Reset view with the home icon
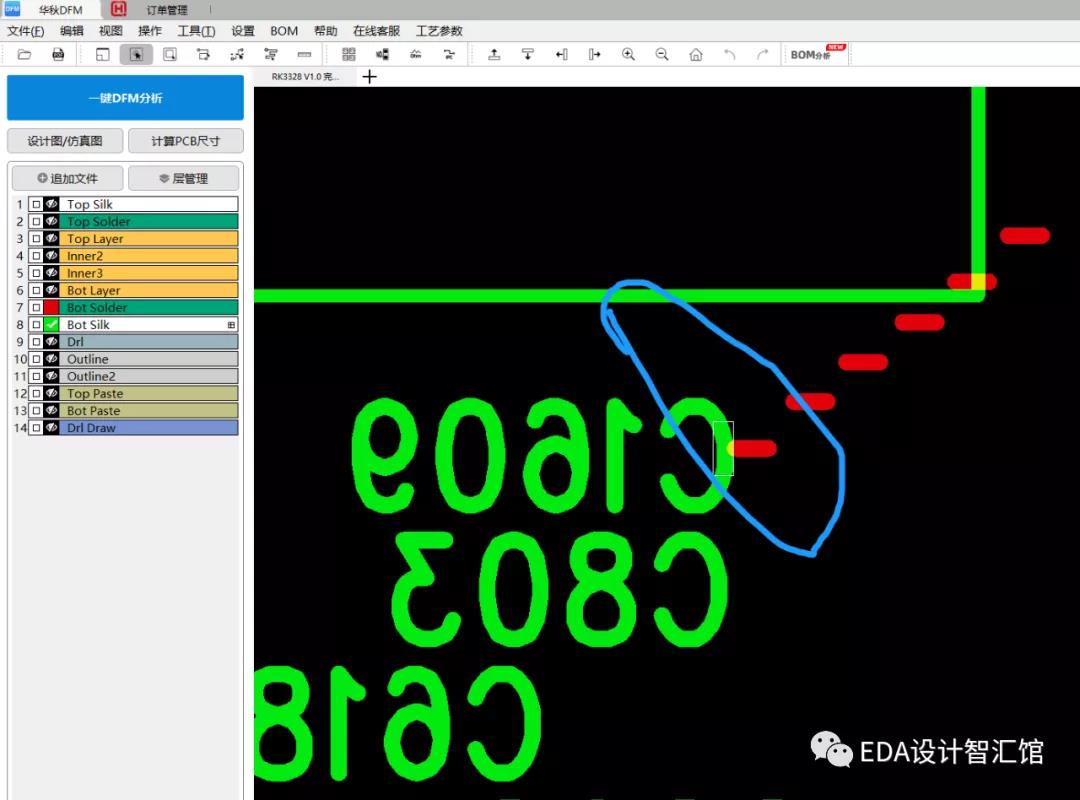1080x800 pixels. click(696, 54)
